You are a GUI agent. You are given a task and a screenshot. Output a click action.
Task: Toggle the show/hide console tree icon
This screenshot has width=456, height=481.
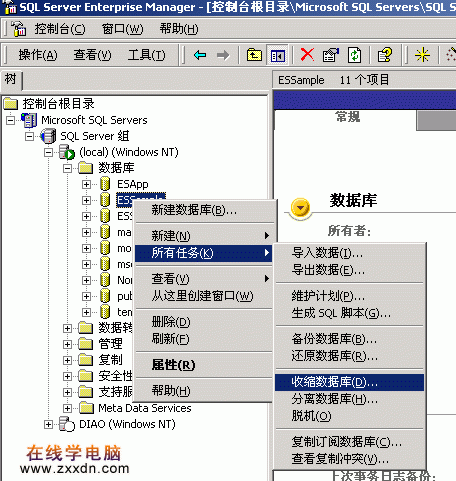tap(277, 55)
